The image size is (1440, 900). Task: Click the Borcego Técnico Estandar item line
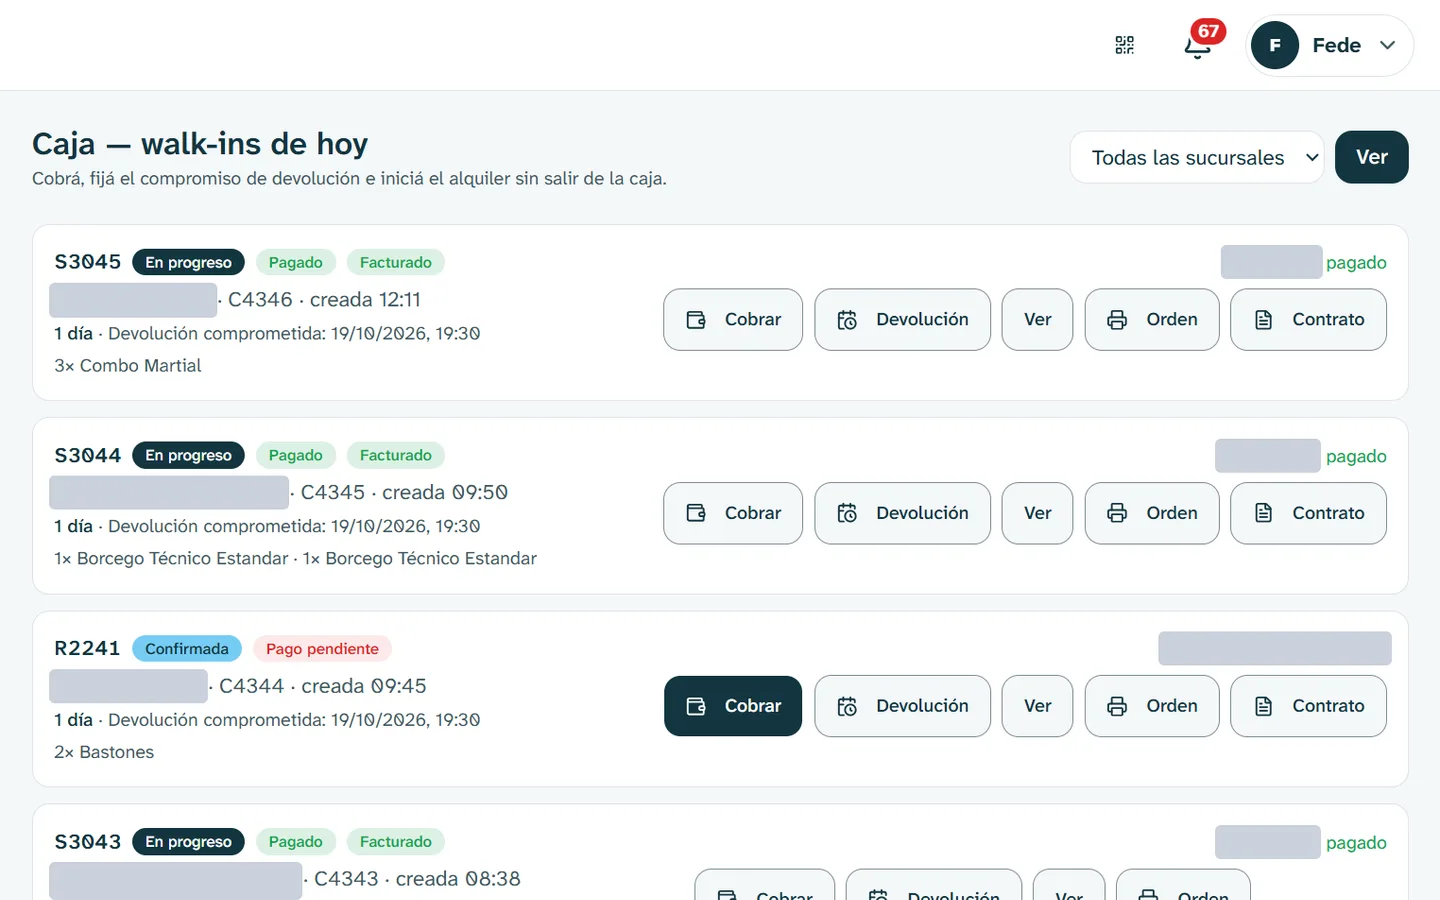295,558
